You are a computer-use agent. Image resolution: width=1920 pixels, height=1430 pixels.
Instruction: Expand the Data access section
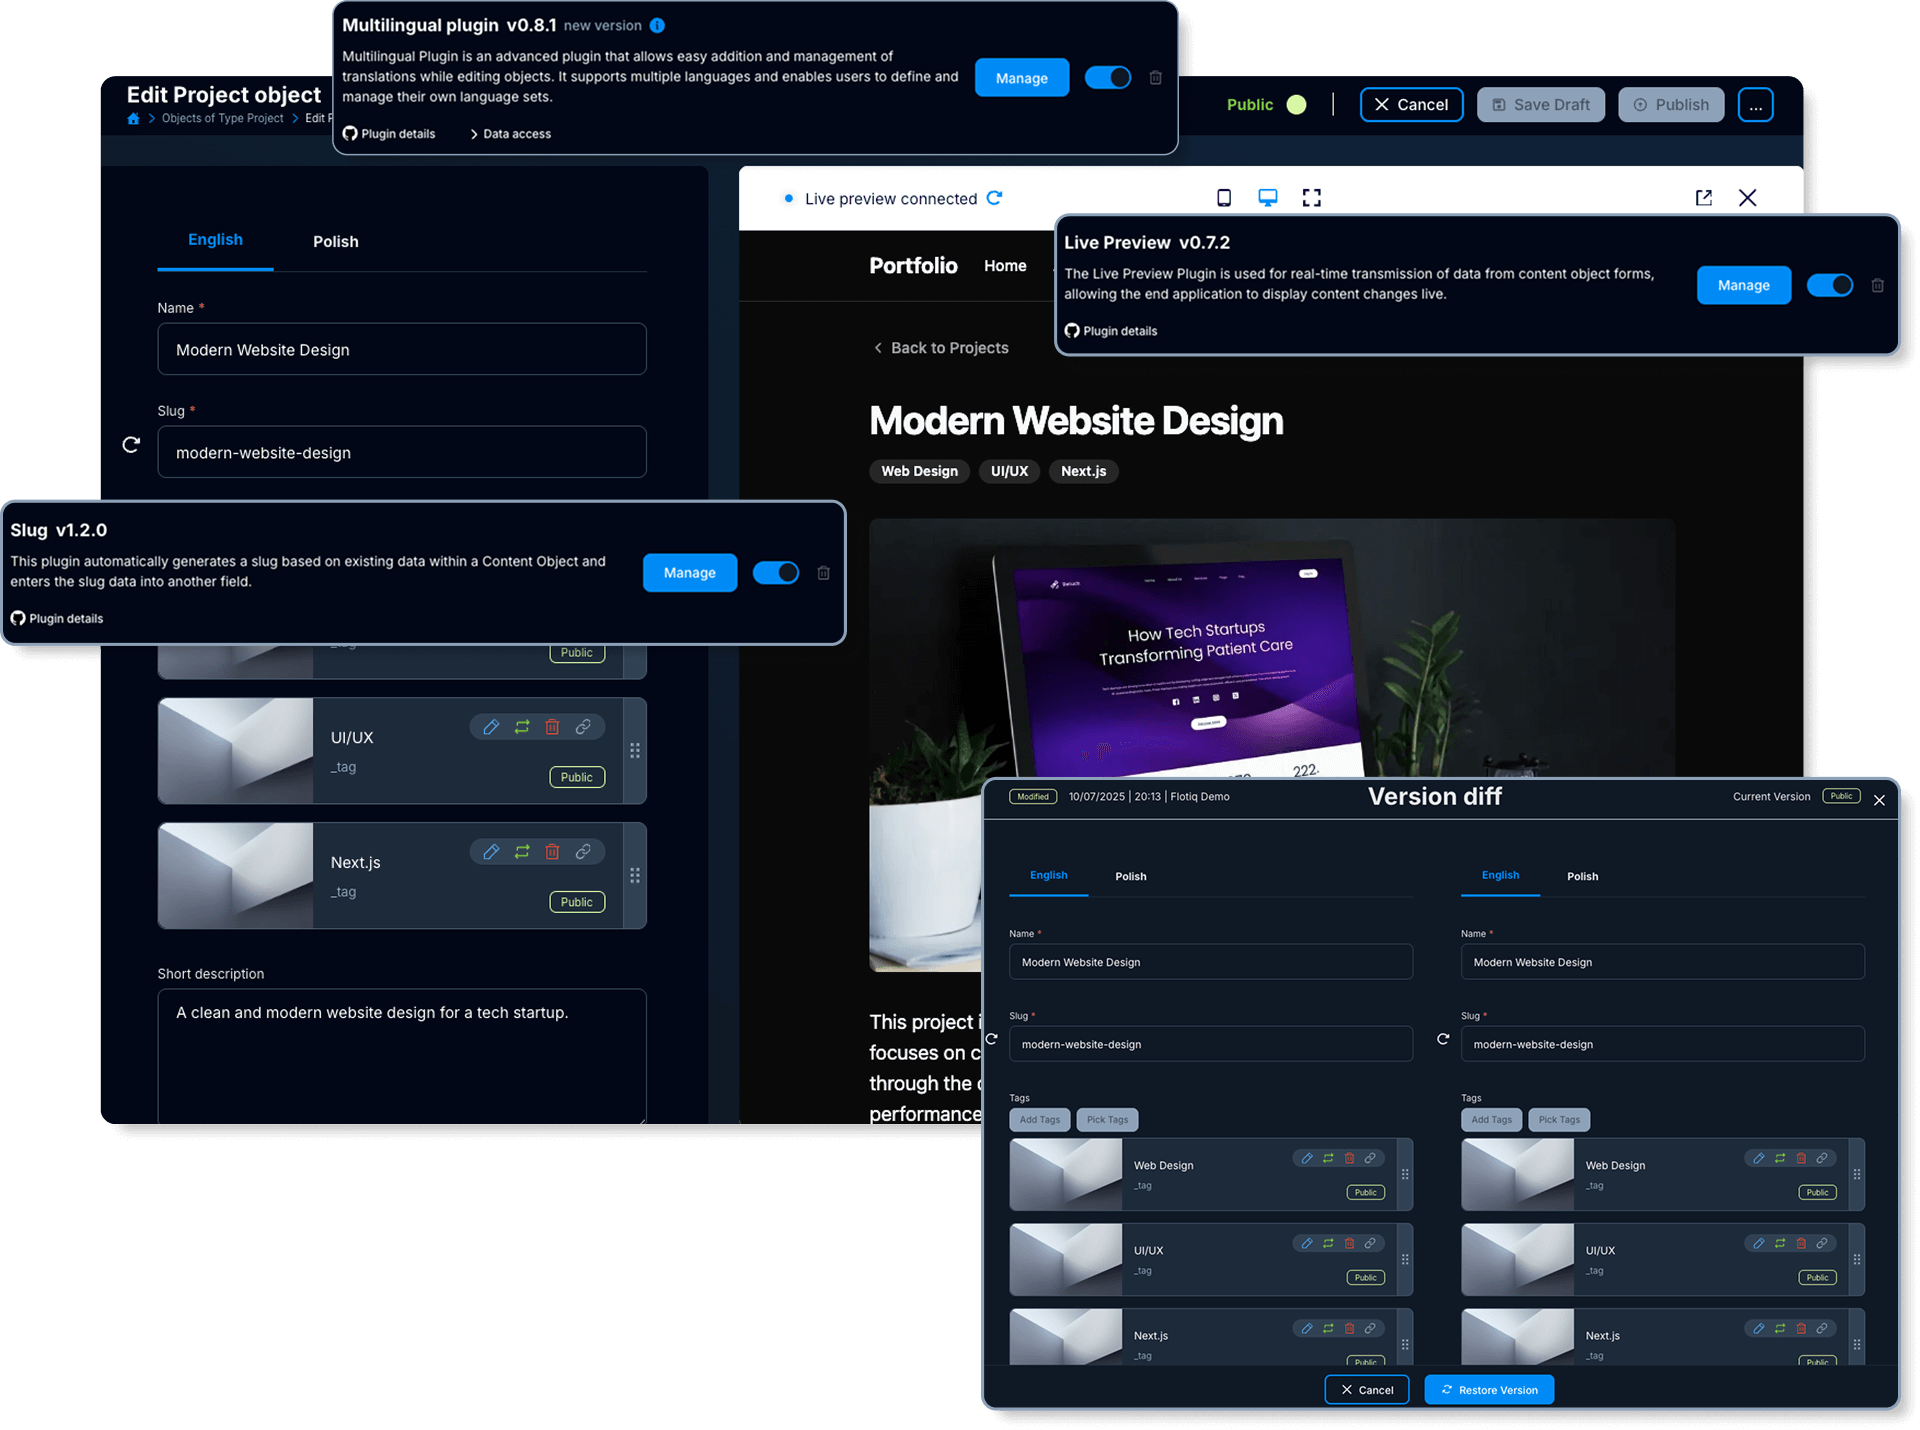point(510,134)
